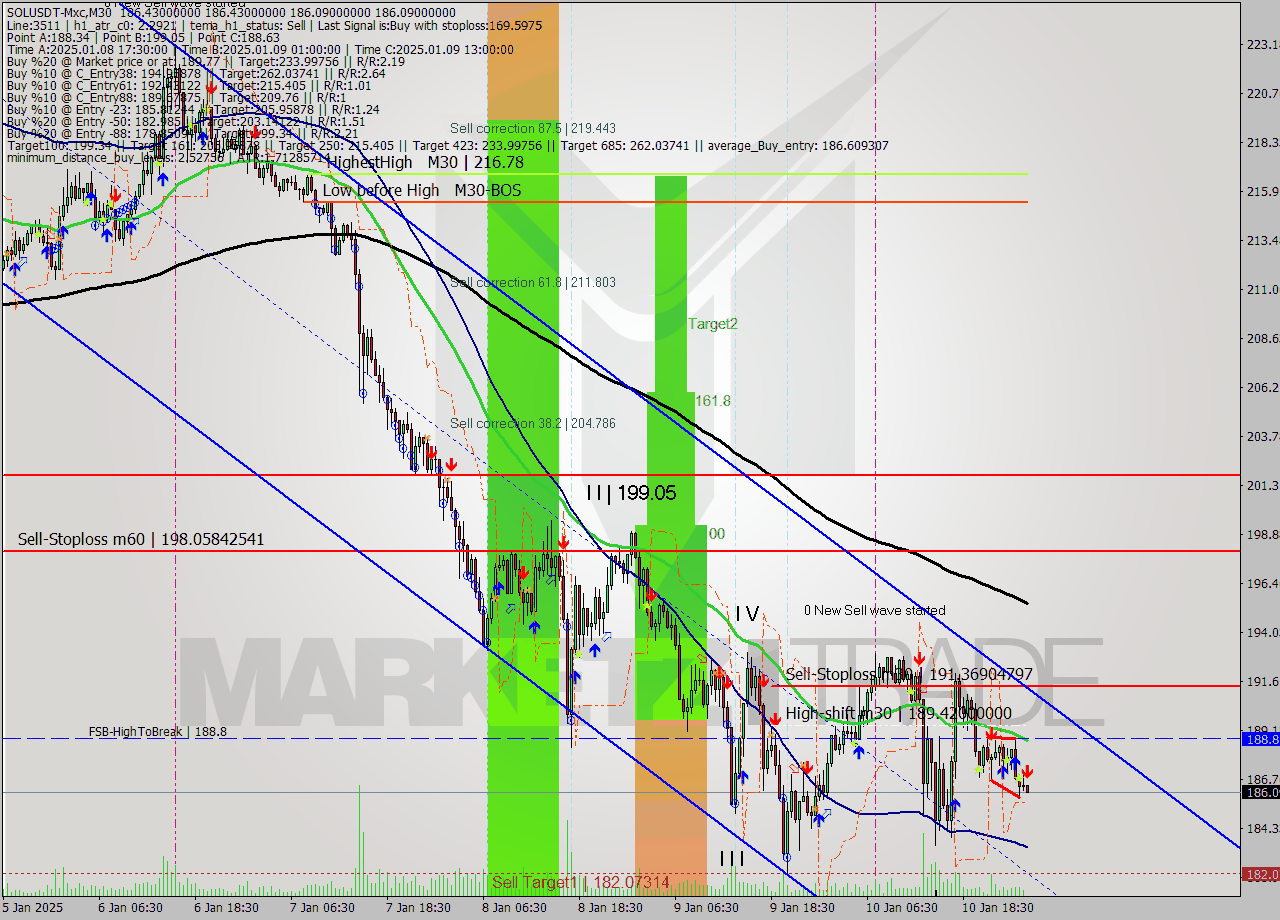Click the 201.3 price axis label
Viewport: 1280px width, 920px height.
tap(1262, 485)
